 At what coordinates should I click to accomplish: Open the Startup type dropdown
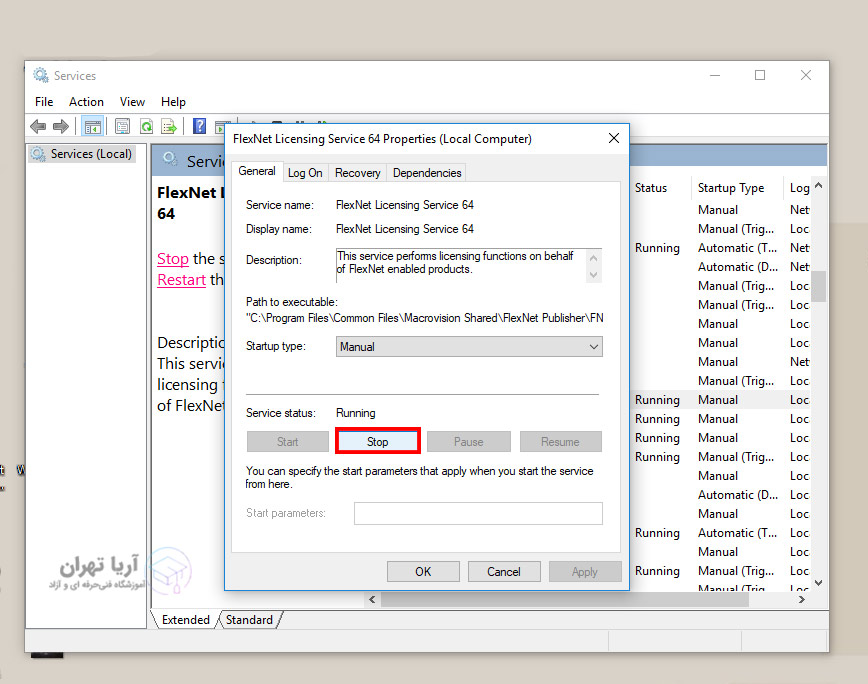468,347
